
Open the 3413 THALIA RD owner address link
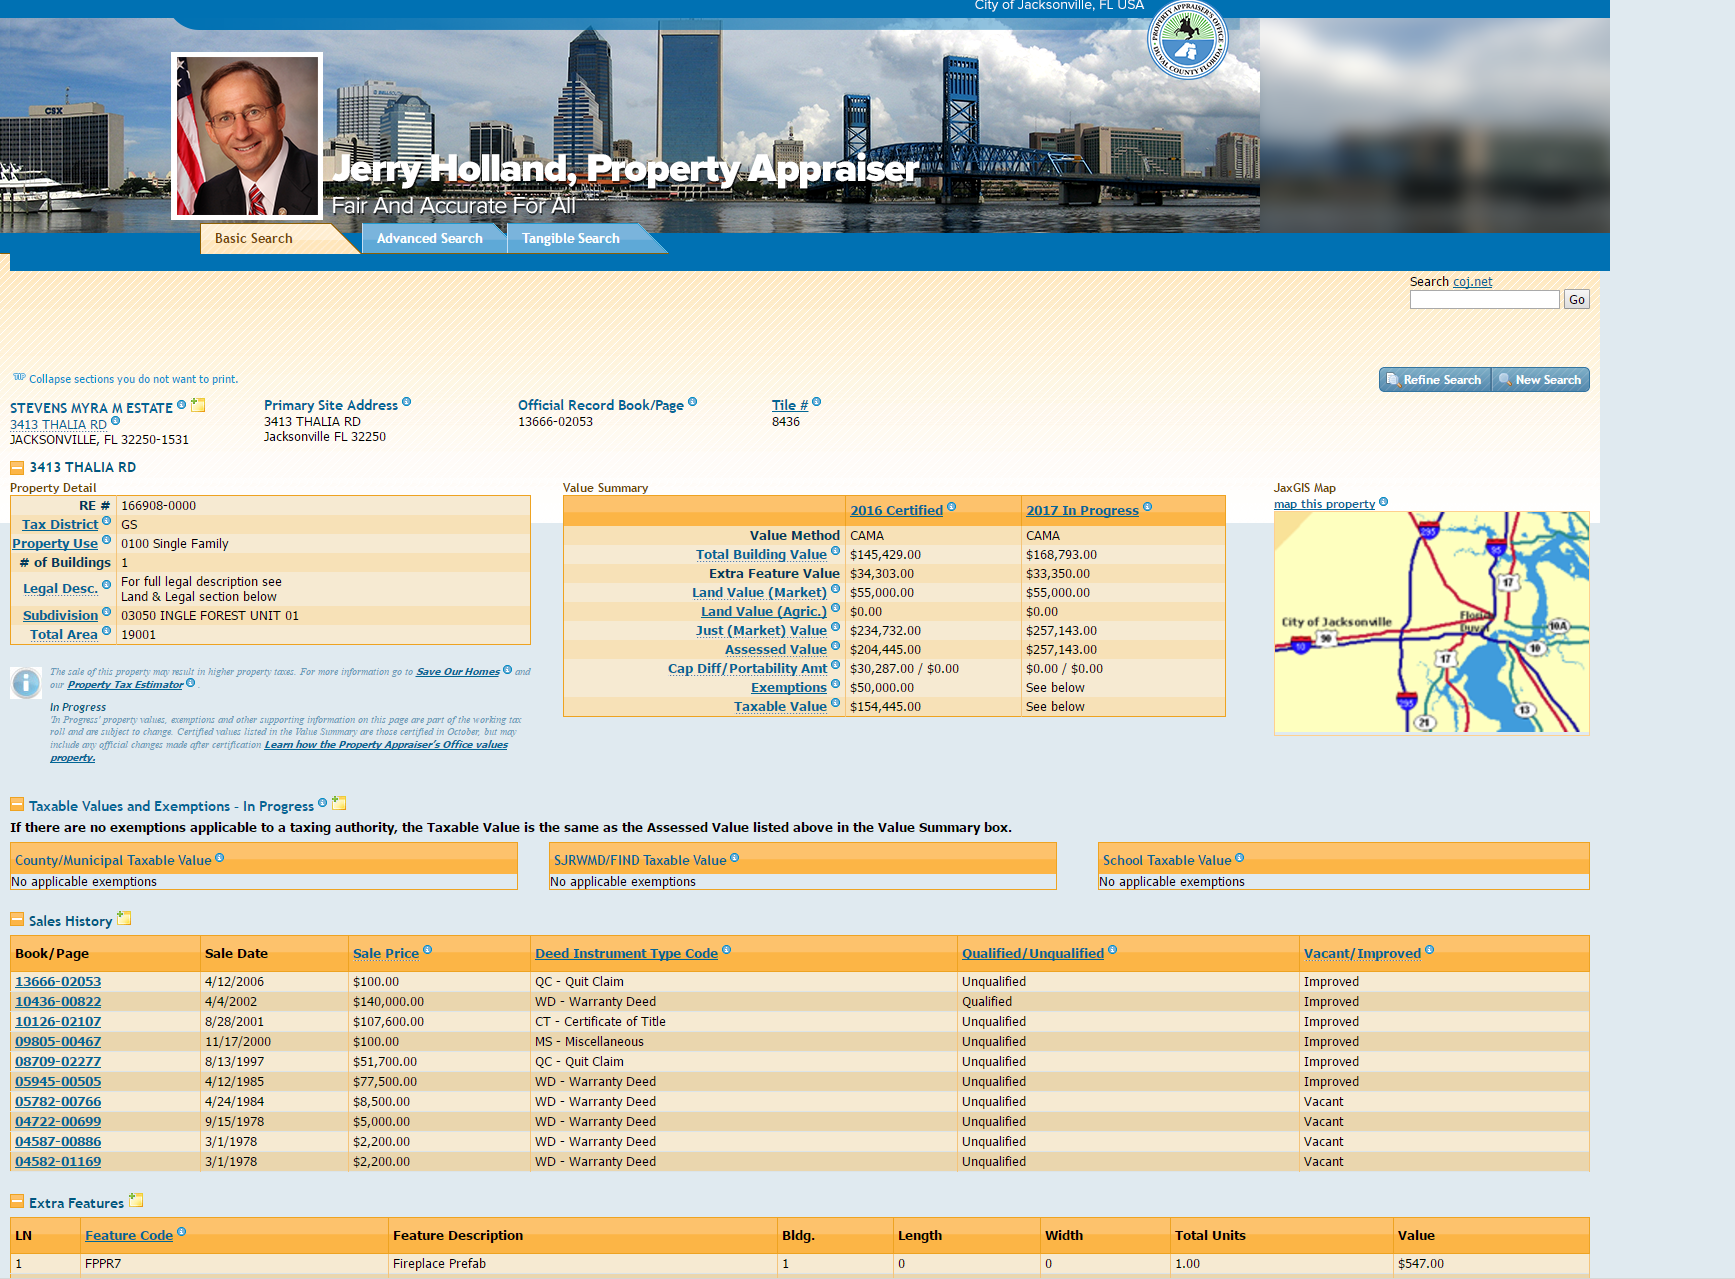point(58,425)
